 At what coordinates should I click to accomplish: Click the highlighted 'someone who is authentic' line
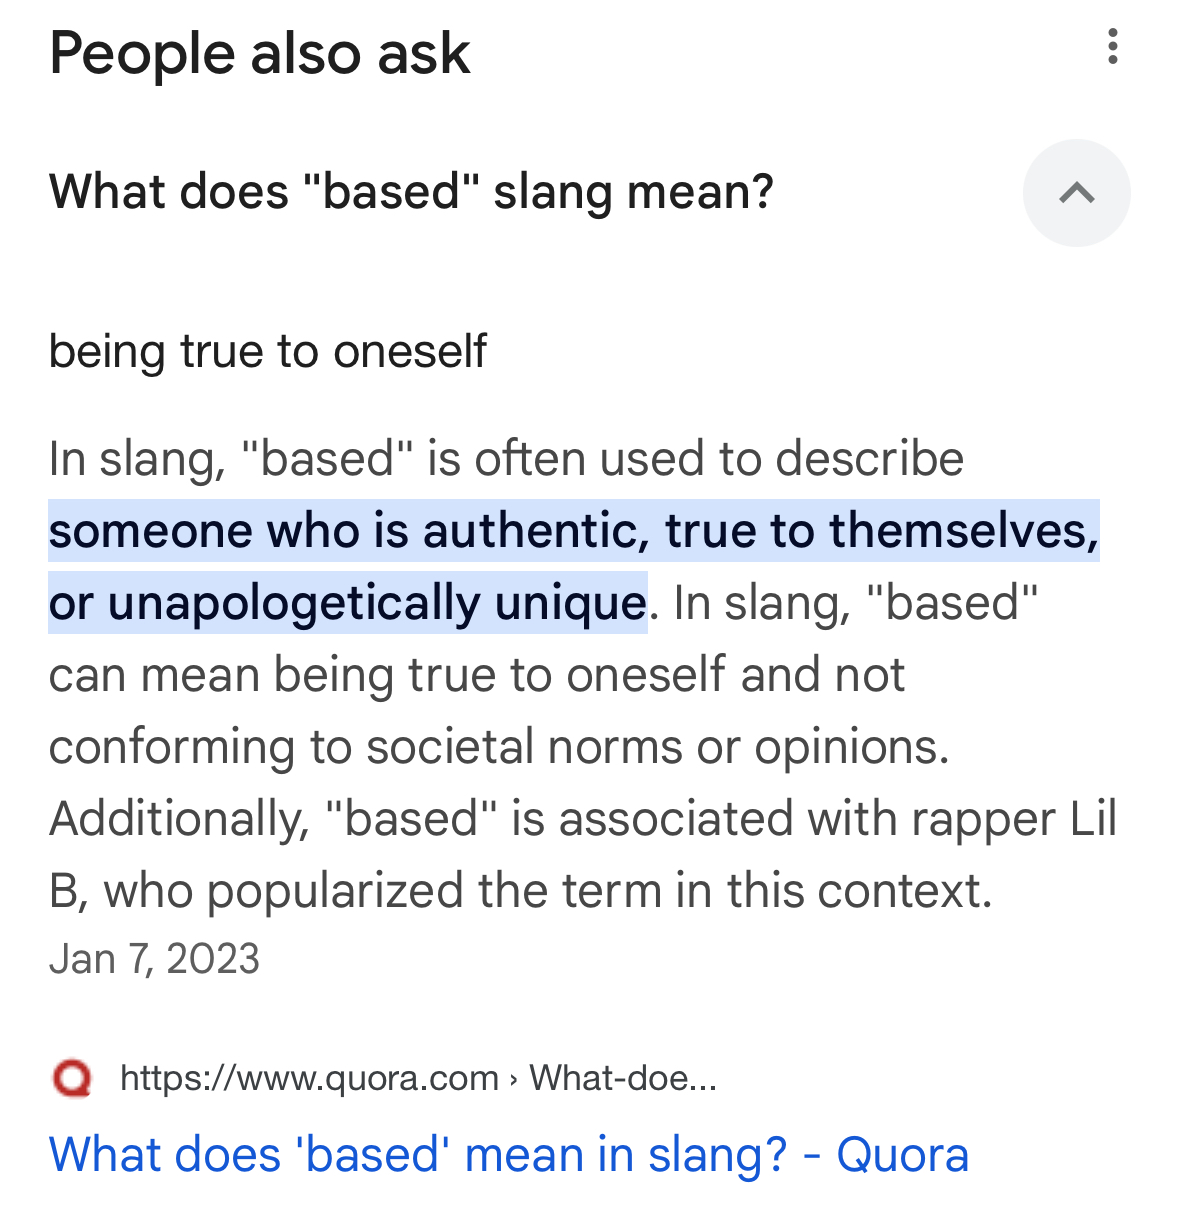click(x=573, y=530)
